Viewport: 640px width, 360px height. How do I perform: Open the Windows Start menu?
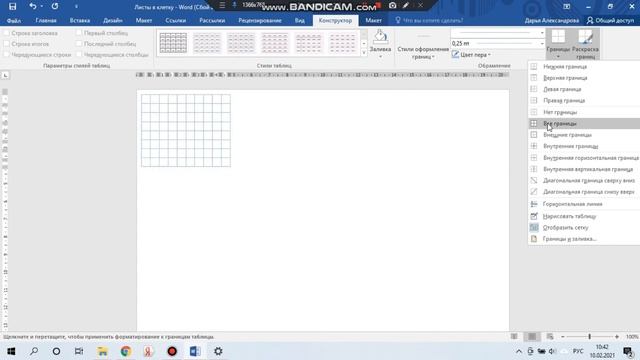(x=11, y=351)
